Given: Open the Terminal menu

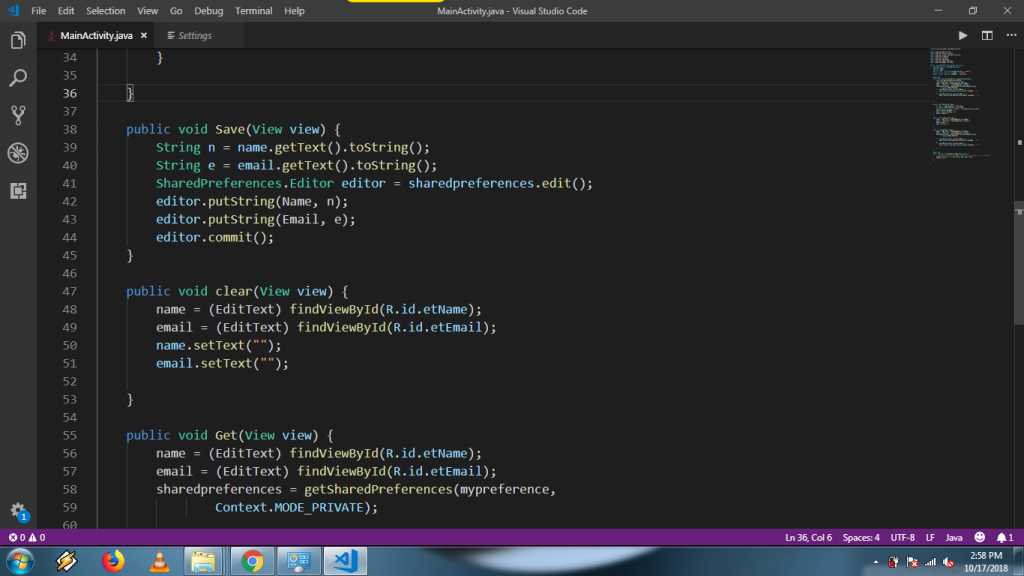Looking at the screenshot, I should coord(253,11).
